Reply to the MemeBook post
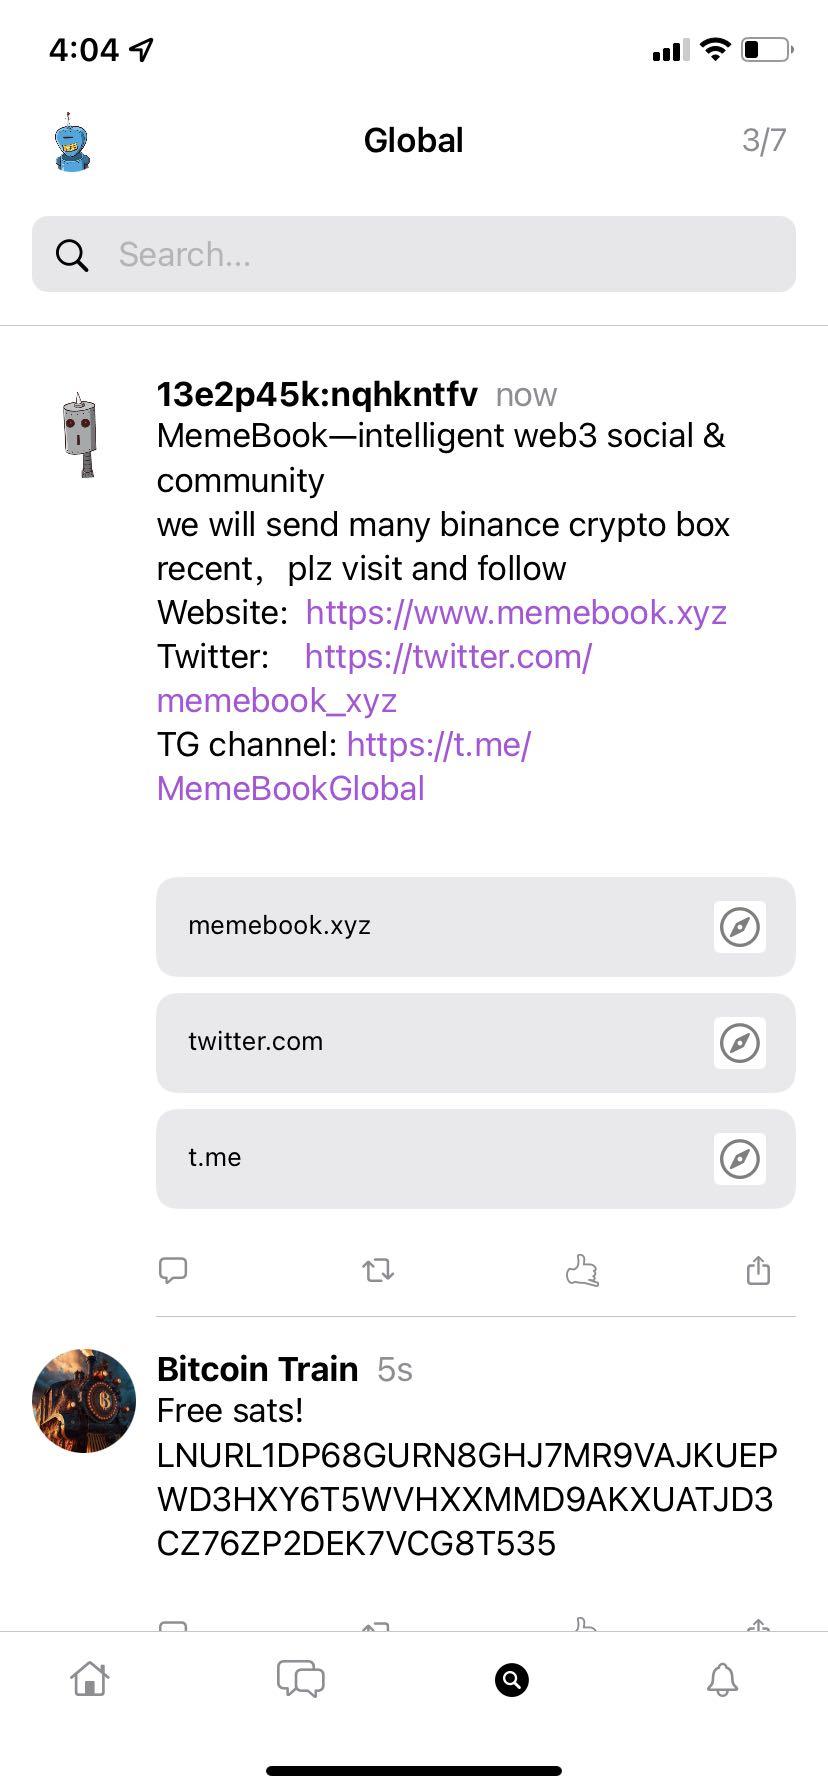The height and width of the screenshot is (1792, 828). 173,1270
